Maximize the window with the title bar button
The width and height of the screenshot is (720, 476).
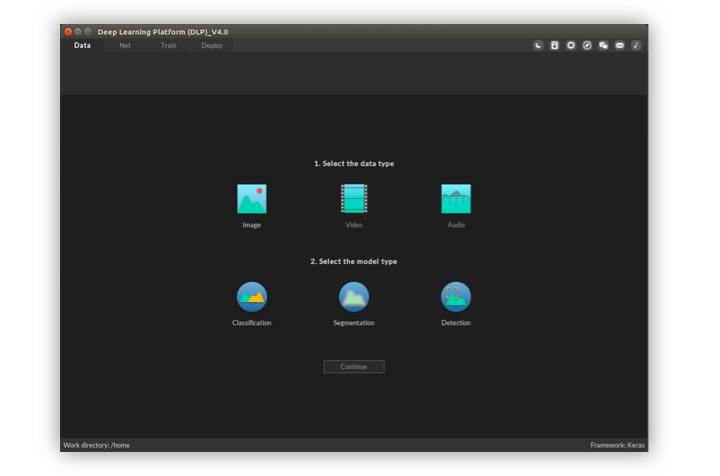pos(88,32)
